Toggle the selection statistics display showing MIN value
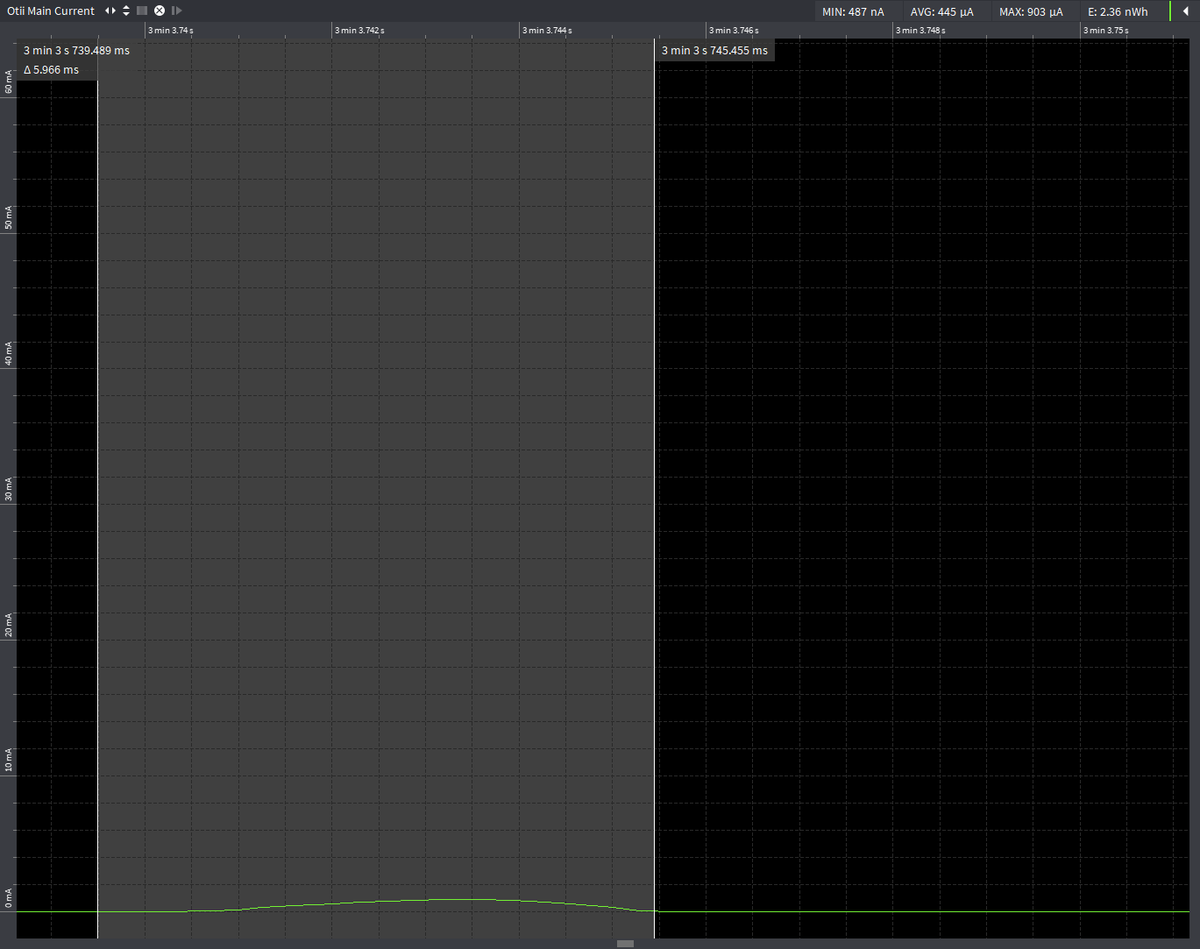Image resolution: width=1200 pixels, height=949 pixels. 853,11
